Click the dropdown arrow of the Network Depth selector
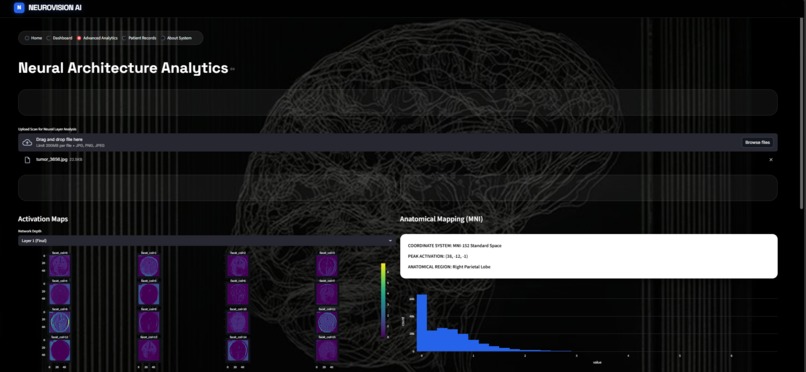Image resolution: width=806 pixels, height=372 pixels. [390, 240]
